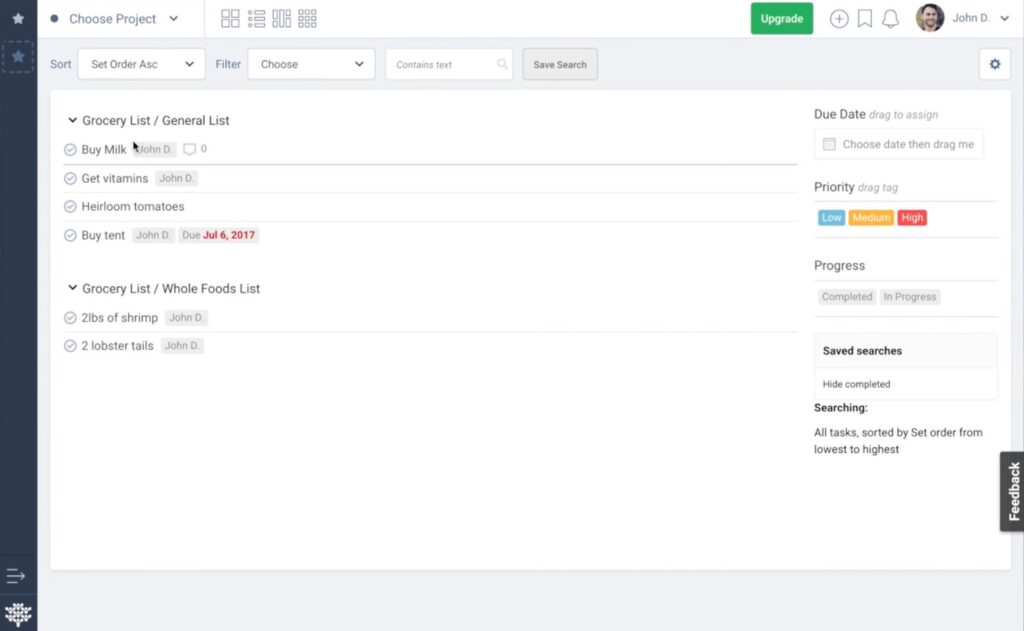Open the Set Order Asc sort dropdown
Image resolution: width=1024 pixels, height=631 pixels.
141,64
